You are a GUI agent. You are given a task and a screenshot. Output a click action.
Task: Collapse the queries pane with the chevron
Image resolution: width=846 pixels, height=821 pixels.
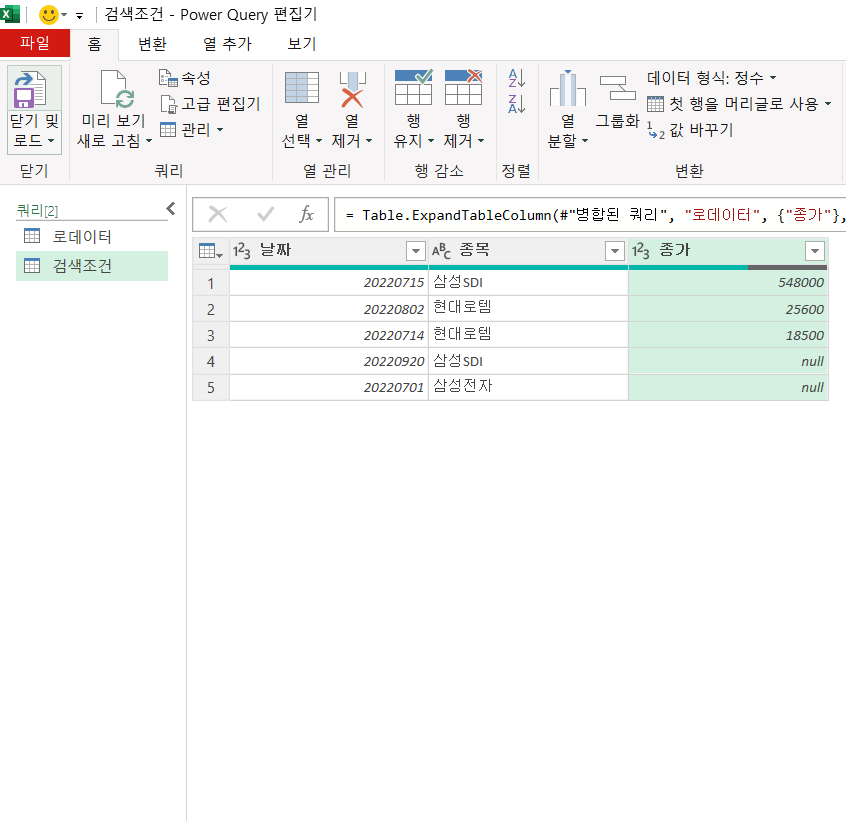coord(171,209)
